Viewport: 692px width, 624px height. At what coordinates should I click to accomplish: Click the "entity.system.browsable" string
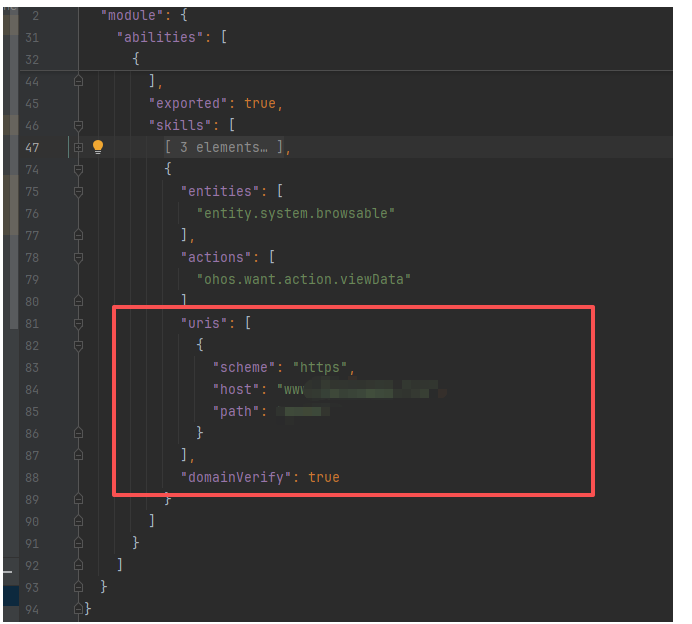pyautogui.click(x=296, y=214)
